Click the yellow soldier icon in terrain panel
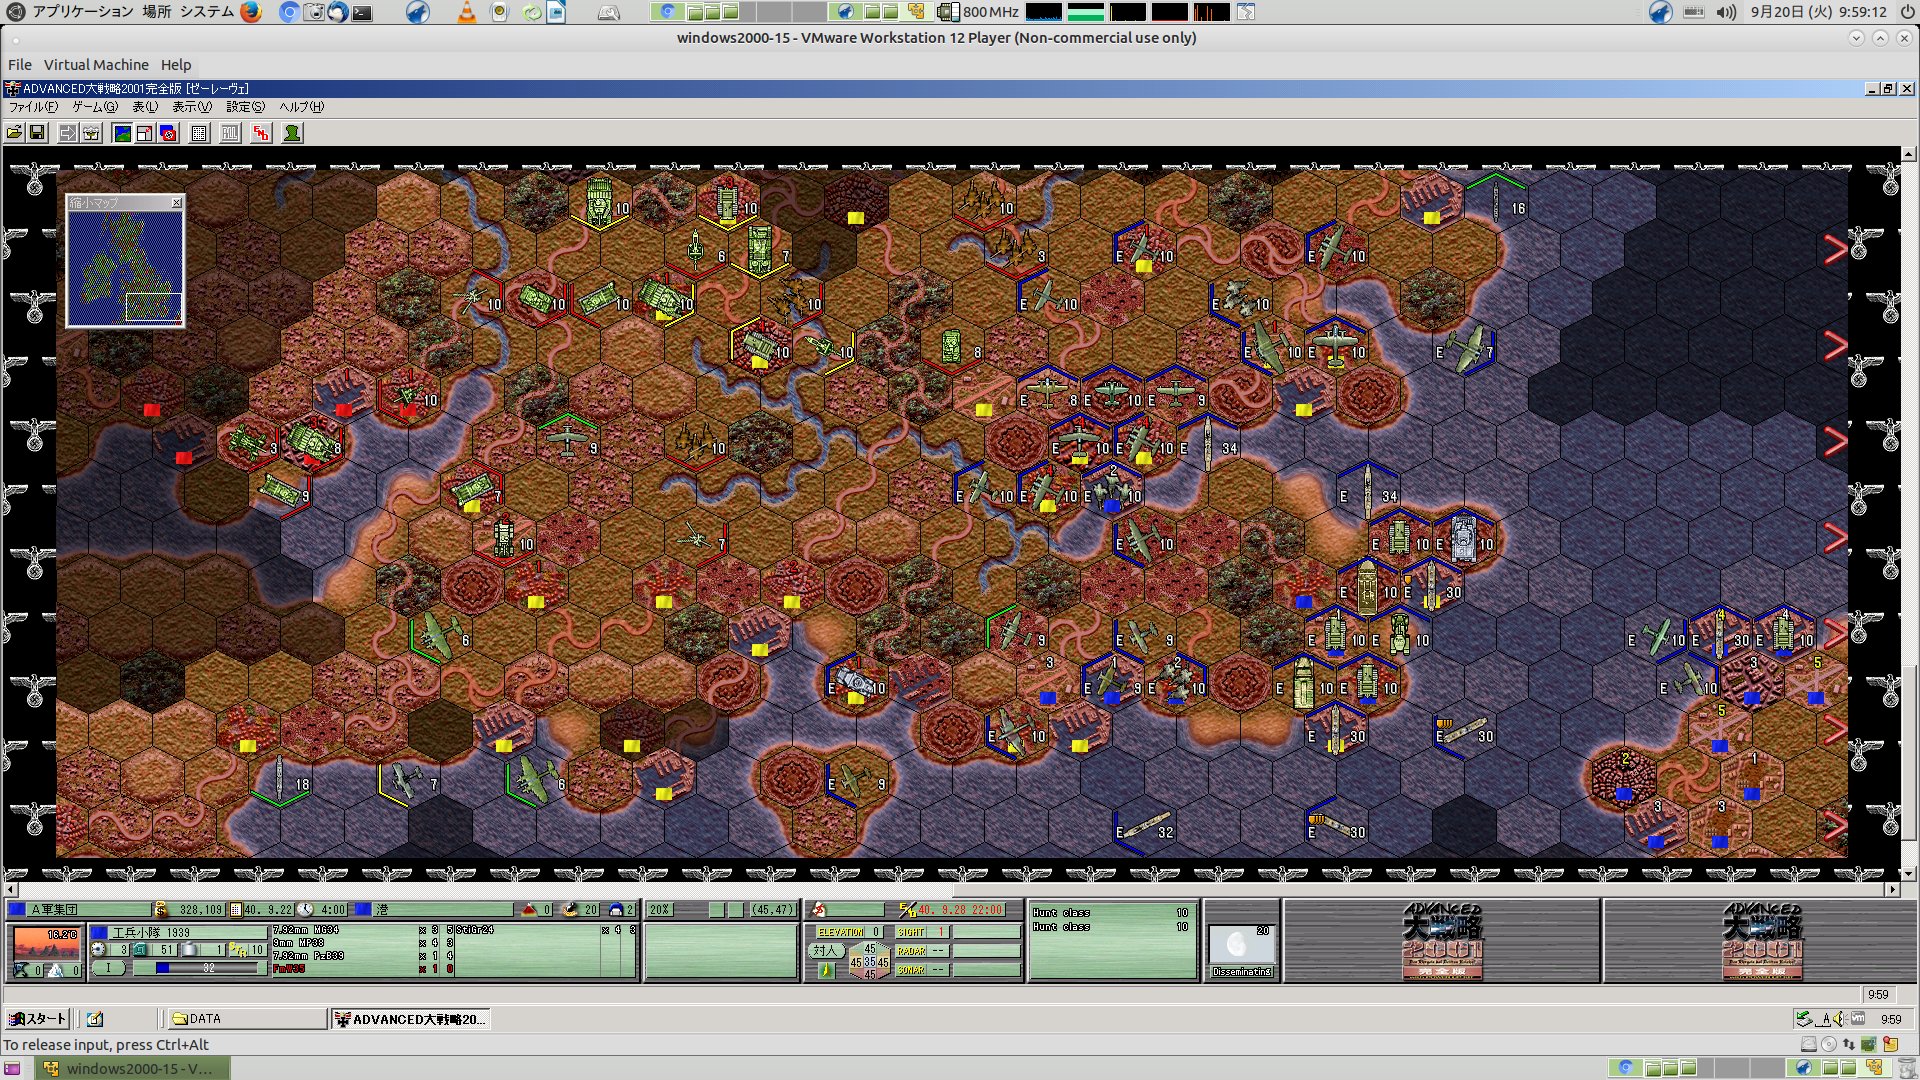 coord(825,970)
